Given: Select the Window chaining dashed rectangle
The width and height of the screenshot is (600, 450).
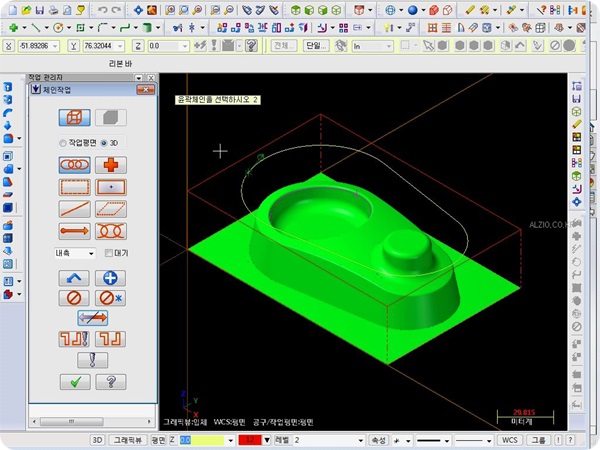Looking at the screenshot, I should tap(75, 187).
